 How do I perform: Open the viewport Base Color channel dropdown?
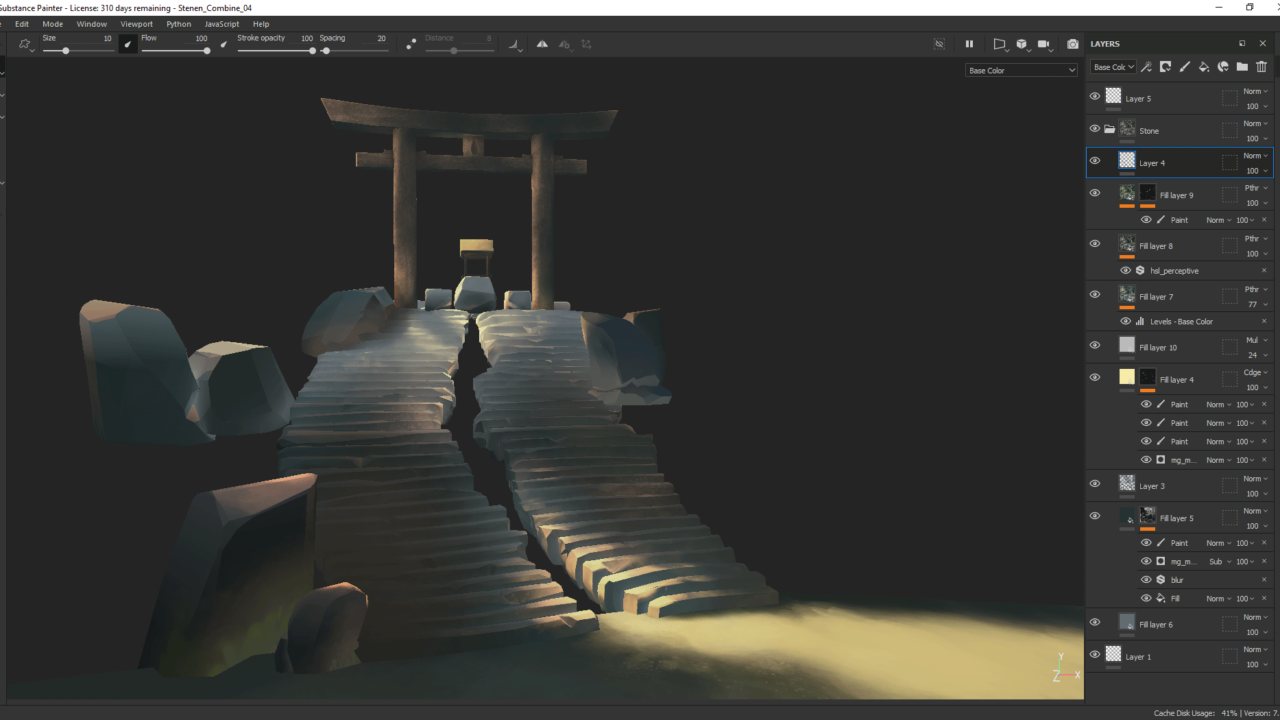tap(1021, 70)
